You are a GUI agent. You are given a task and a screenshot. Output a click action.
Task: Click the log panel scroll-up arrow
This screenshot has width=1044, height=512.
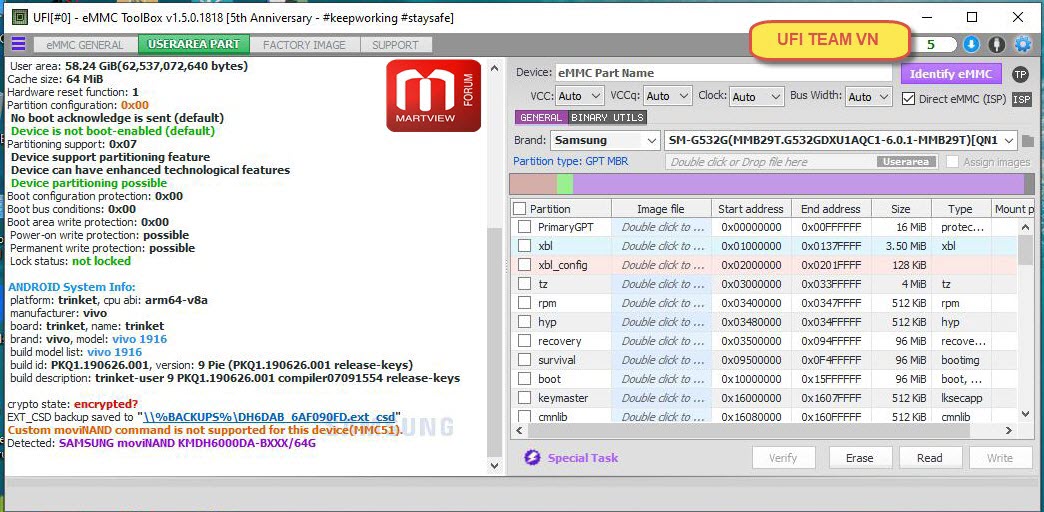coord(494,68)
